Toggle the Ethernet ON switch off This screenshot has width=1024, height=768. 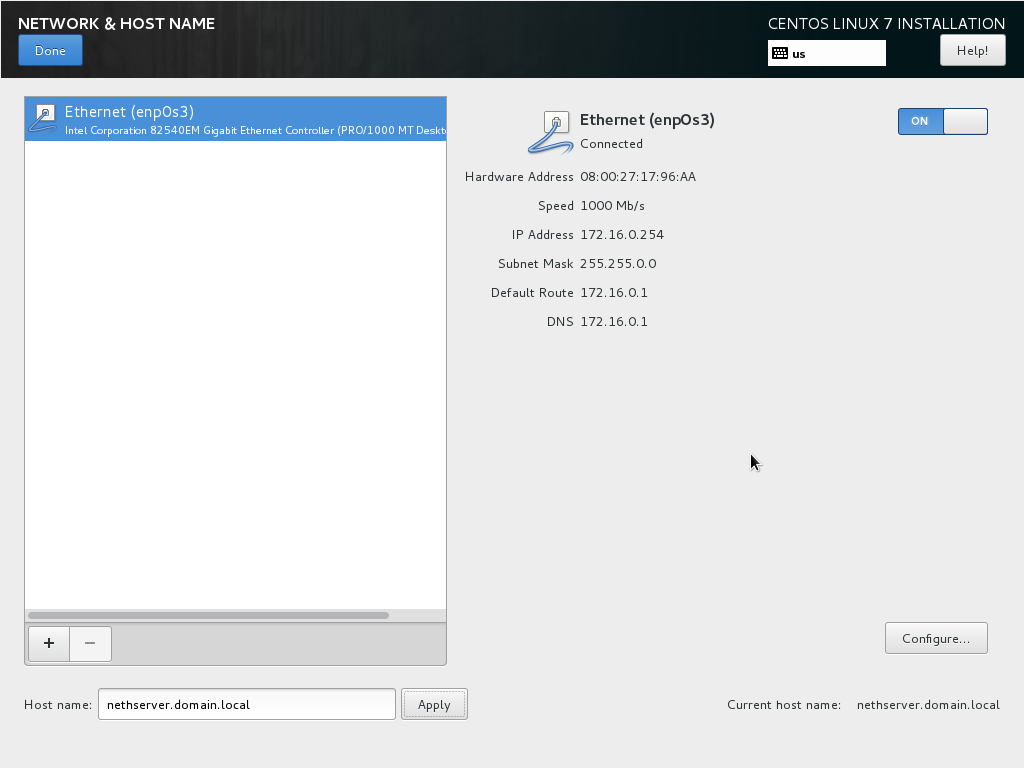942,121
